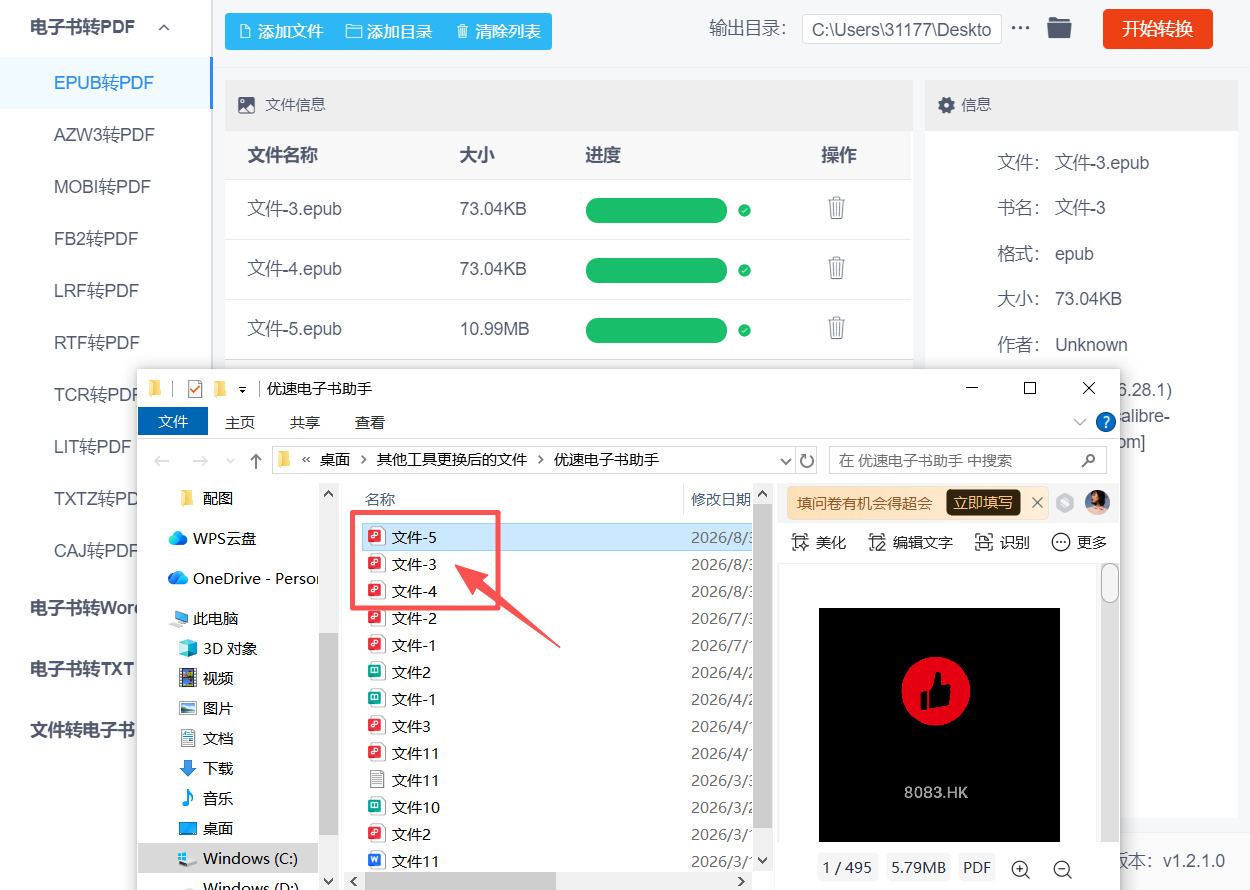Select 此电脑 in navigation pane
This screenshot has height=890, width=1250.
click(x=204, y=618)
